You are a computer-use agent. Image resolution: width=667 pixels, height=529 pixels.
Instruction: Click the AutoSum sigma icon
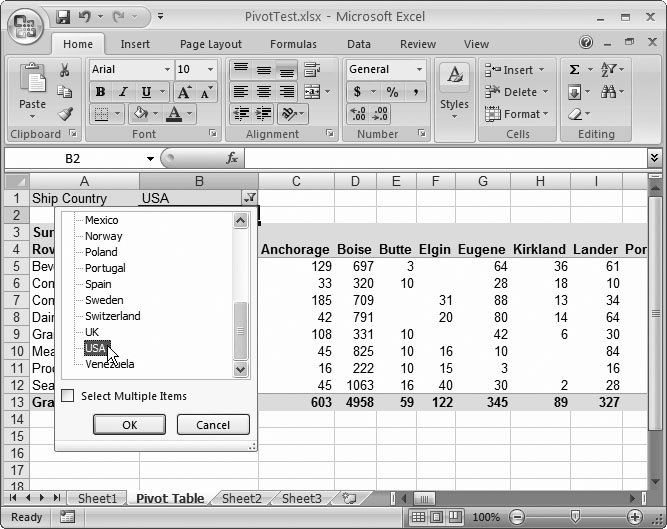(574, 70)
